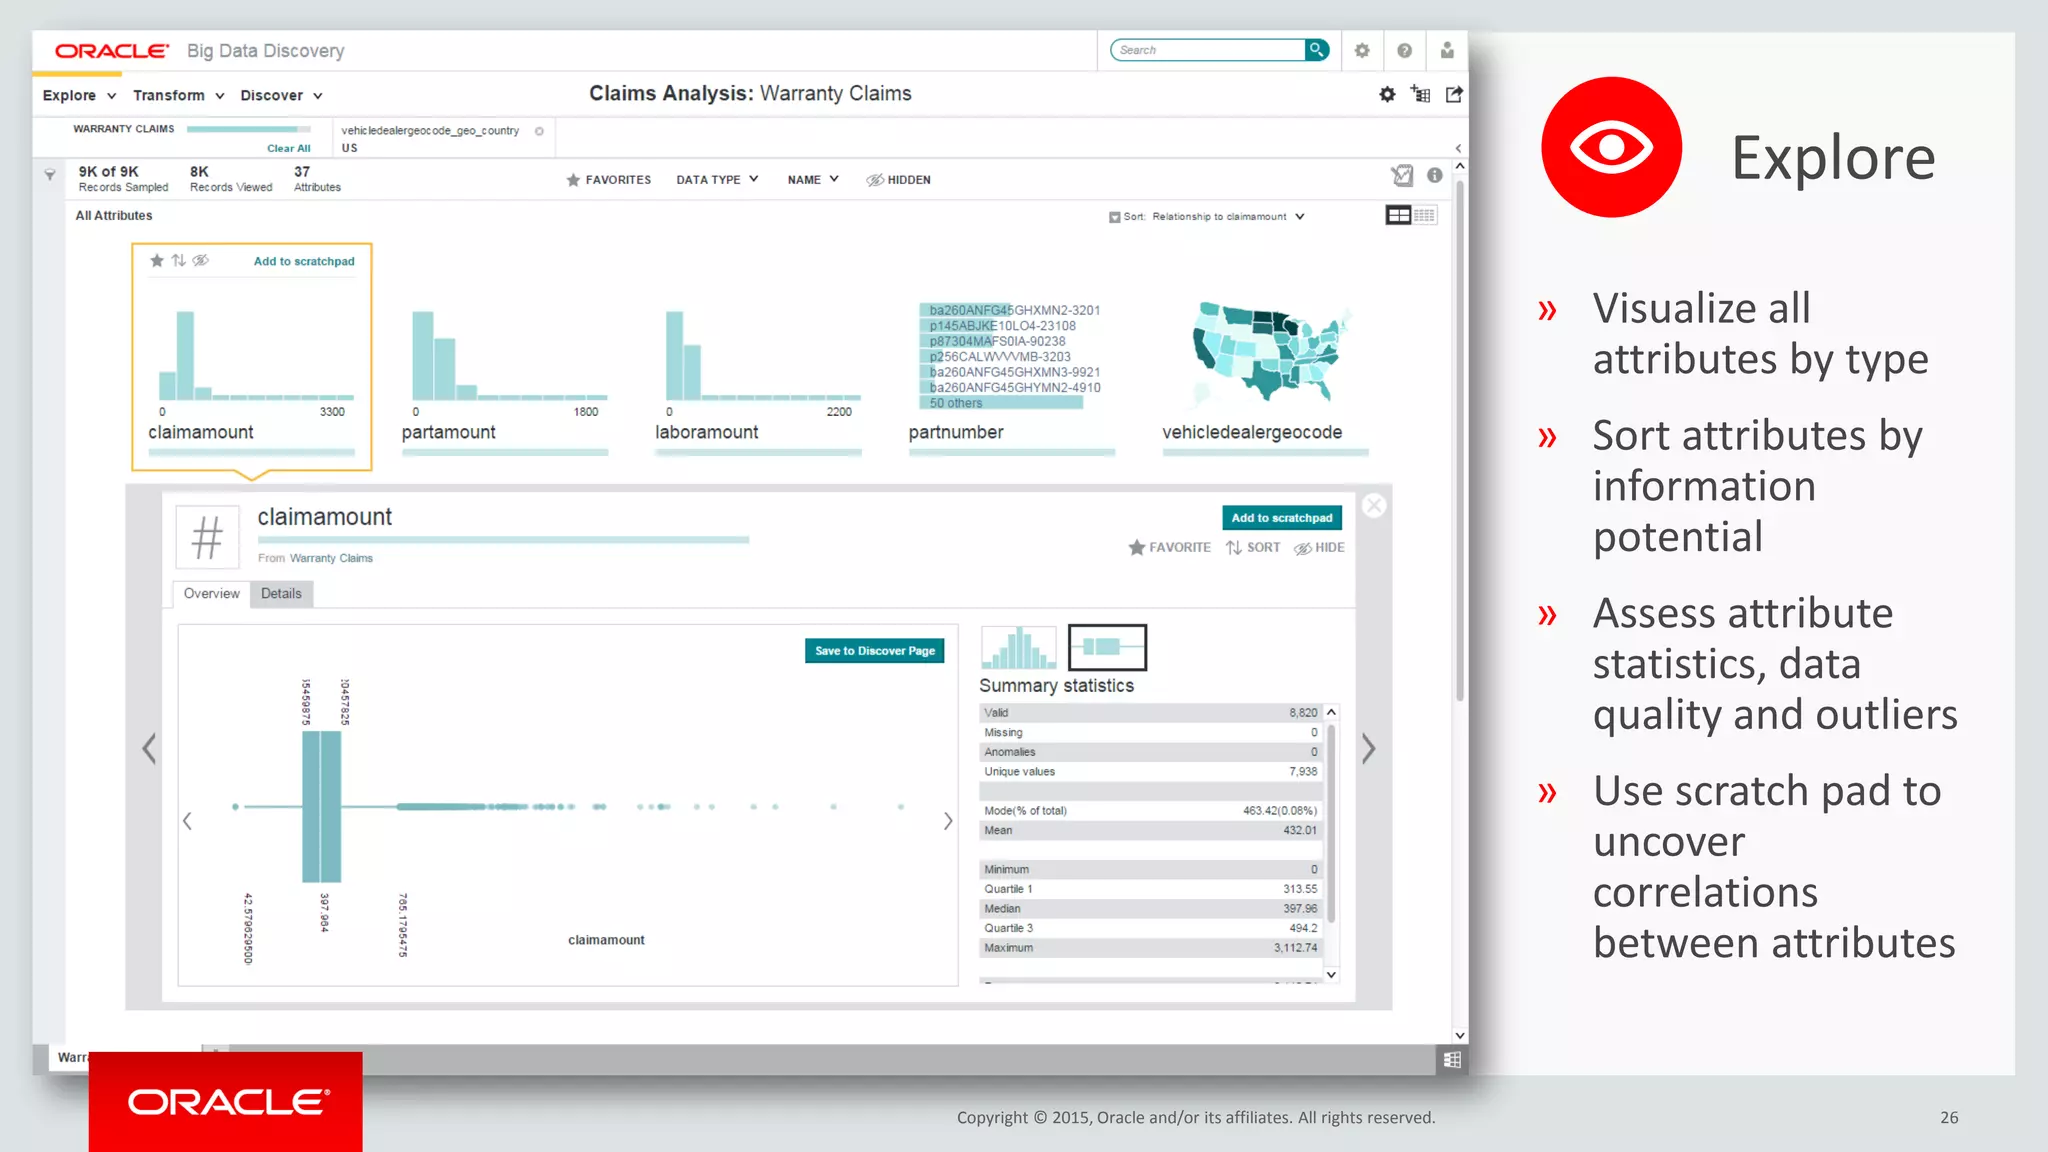This screenshot has width=2048, height=1152.
Task: Go to previous attribute with left arrow
Action: tap(149, 748)
